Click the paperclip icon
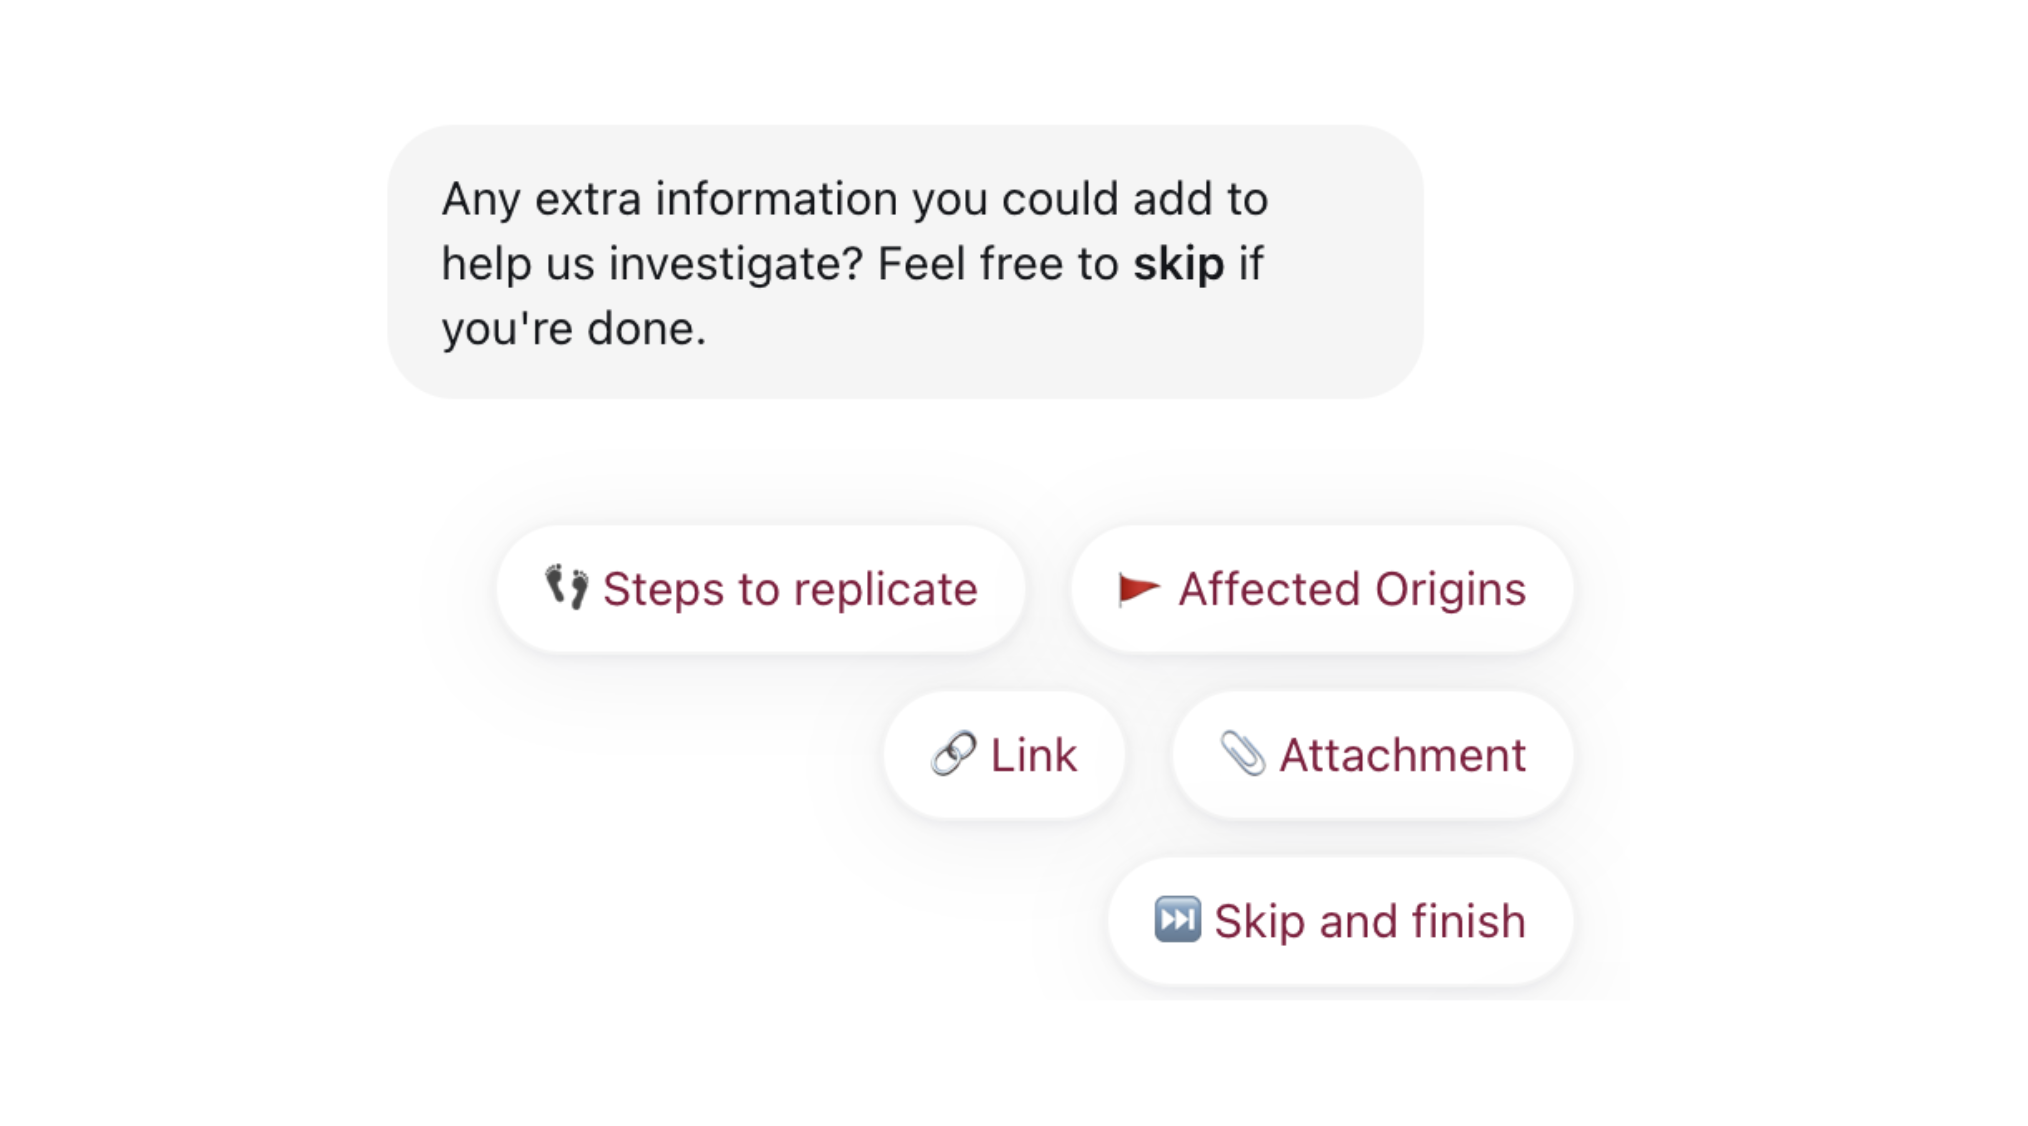 pyautogui.click(x=1243, y=754)
